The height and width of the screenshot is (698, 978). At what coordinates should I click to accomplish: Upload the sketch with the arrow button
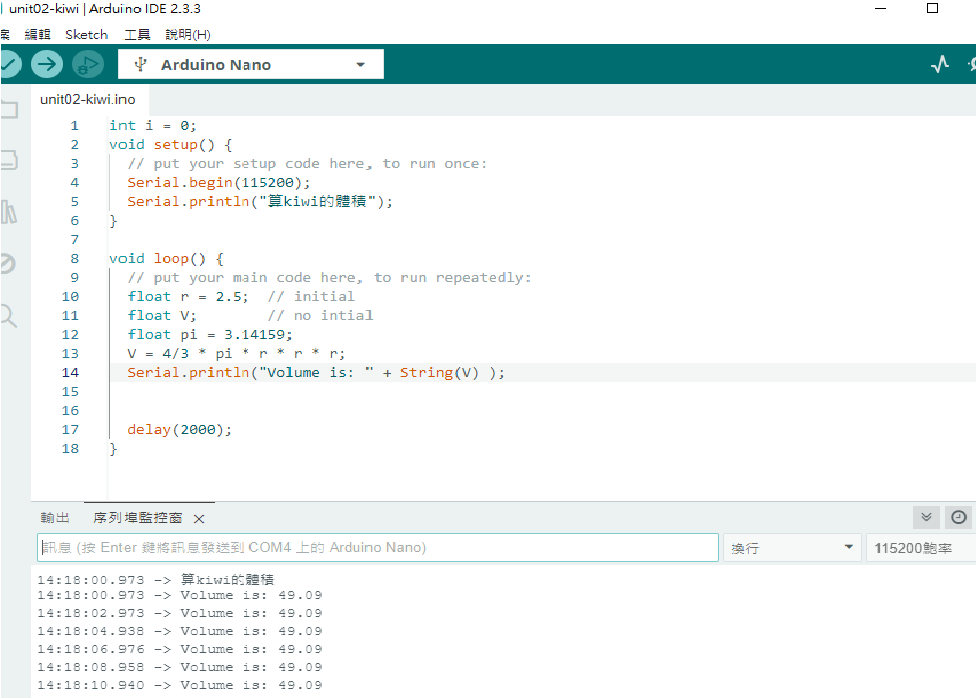pyautogui.click(x=46, y=65)
